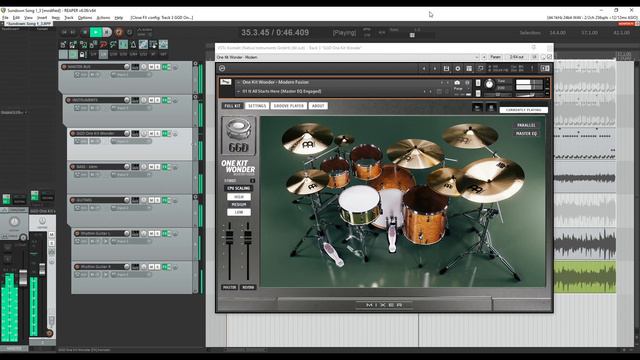Image resolution: width=640 pixels, height=360 pixels.
Task: Click Kontakt next preset arrow in header
Action: pos(435,69)
